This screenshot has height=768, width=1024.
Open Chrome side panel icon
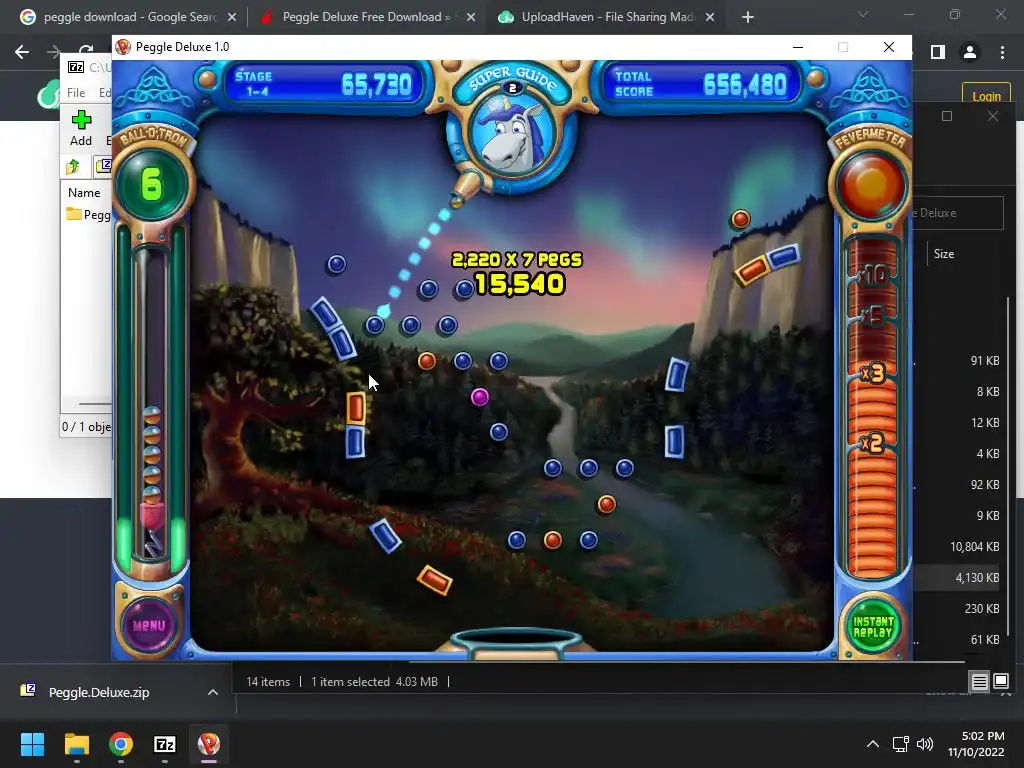coord(938,52)
